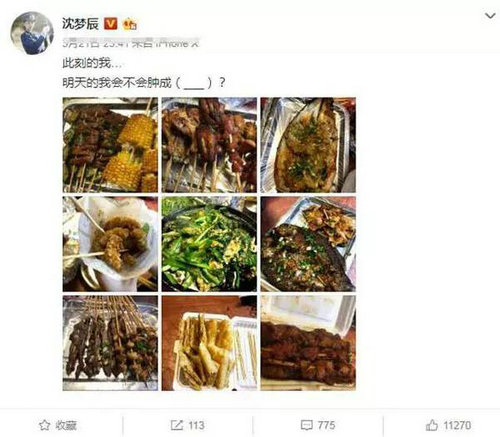This screenshot has width=500, height=437.
Task: Click the repost share icon
Action: coord(177,425)
